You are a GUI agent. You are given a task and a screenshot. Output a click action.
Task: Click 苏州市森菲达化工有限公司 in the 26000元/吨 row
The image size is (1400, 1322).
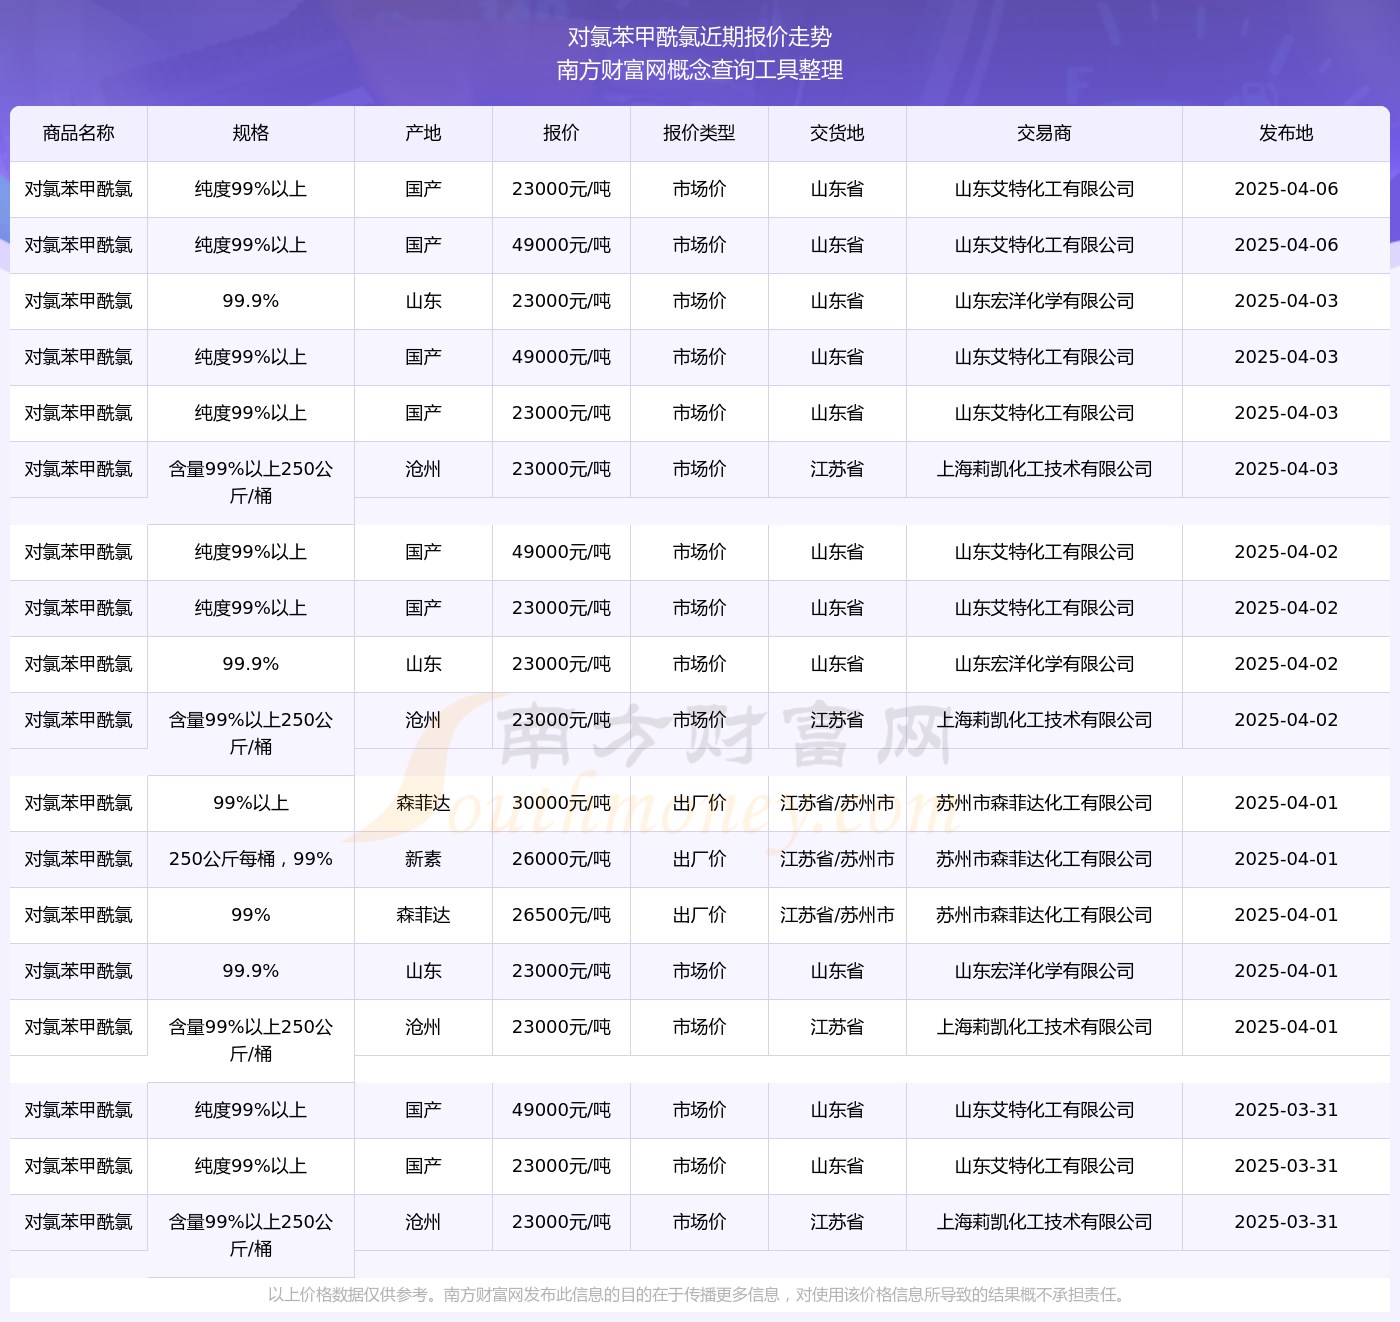1044,859
